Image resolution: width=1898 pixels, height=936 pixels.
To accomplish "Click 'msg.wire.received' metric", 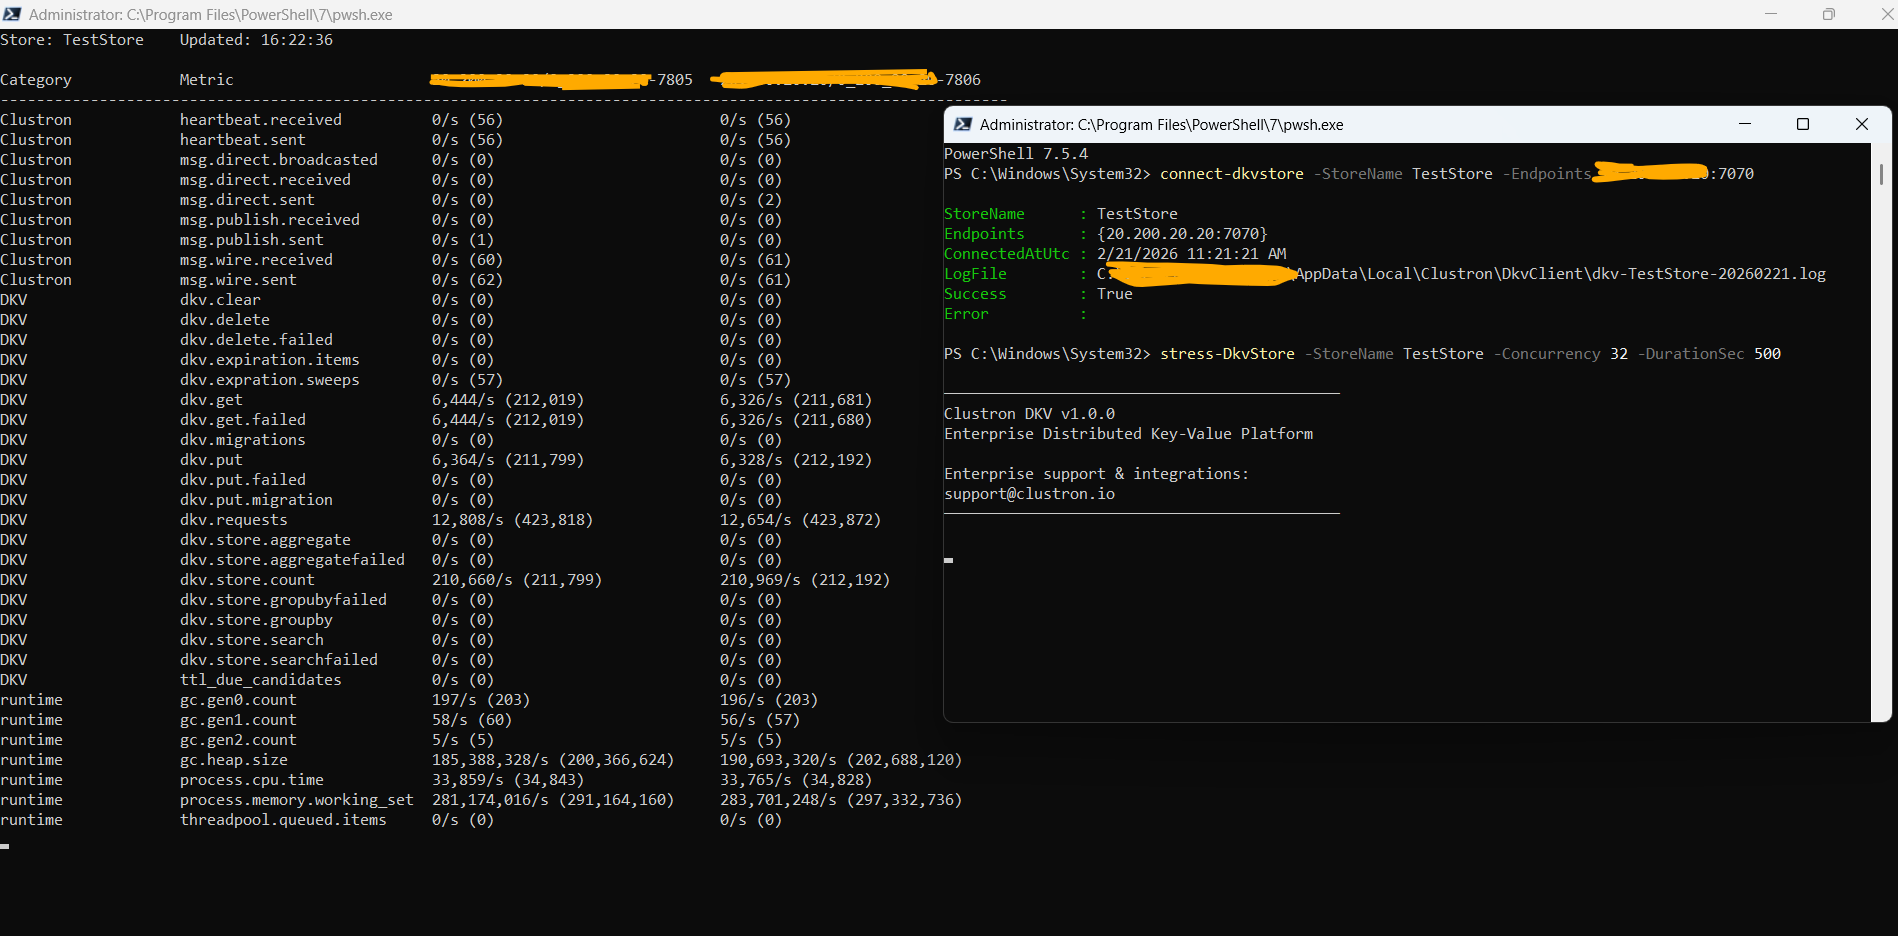I will [x=256, y=260].
